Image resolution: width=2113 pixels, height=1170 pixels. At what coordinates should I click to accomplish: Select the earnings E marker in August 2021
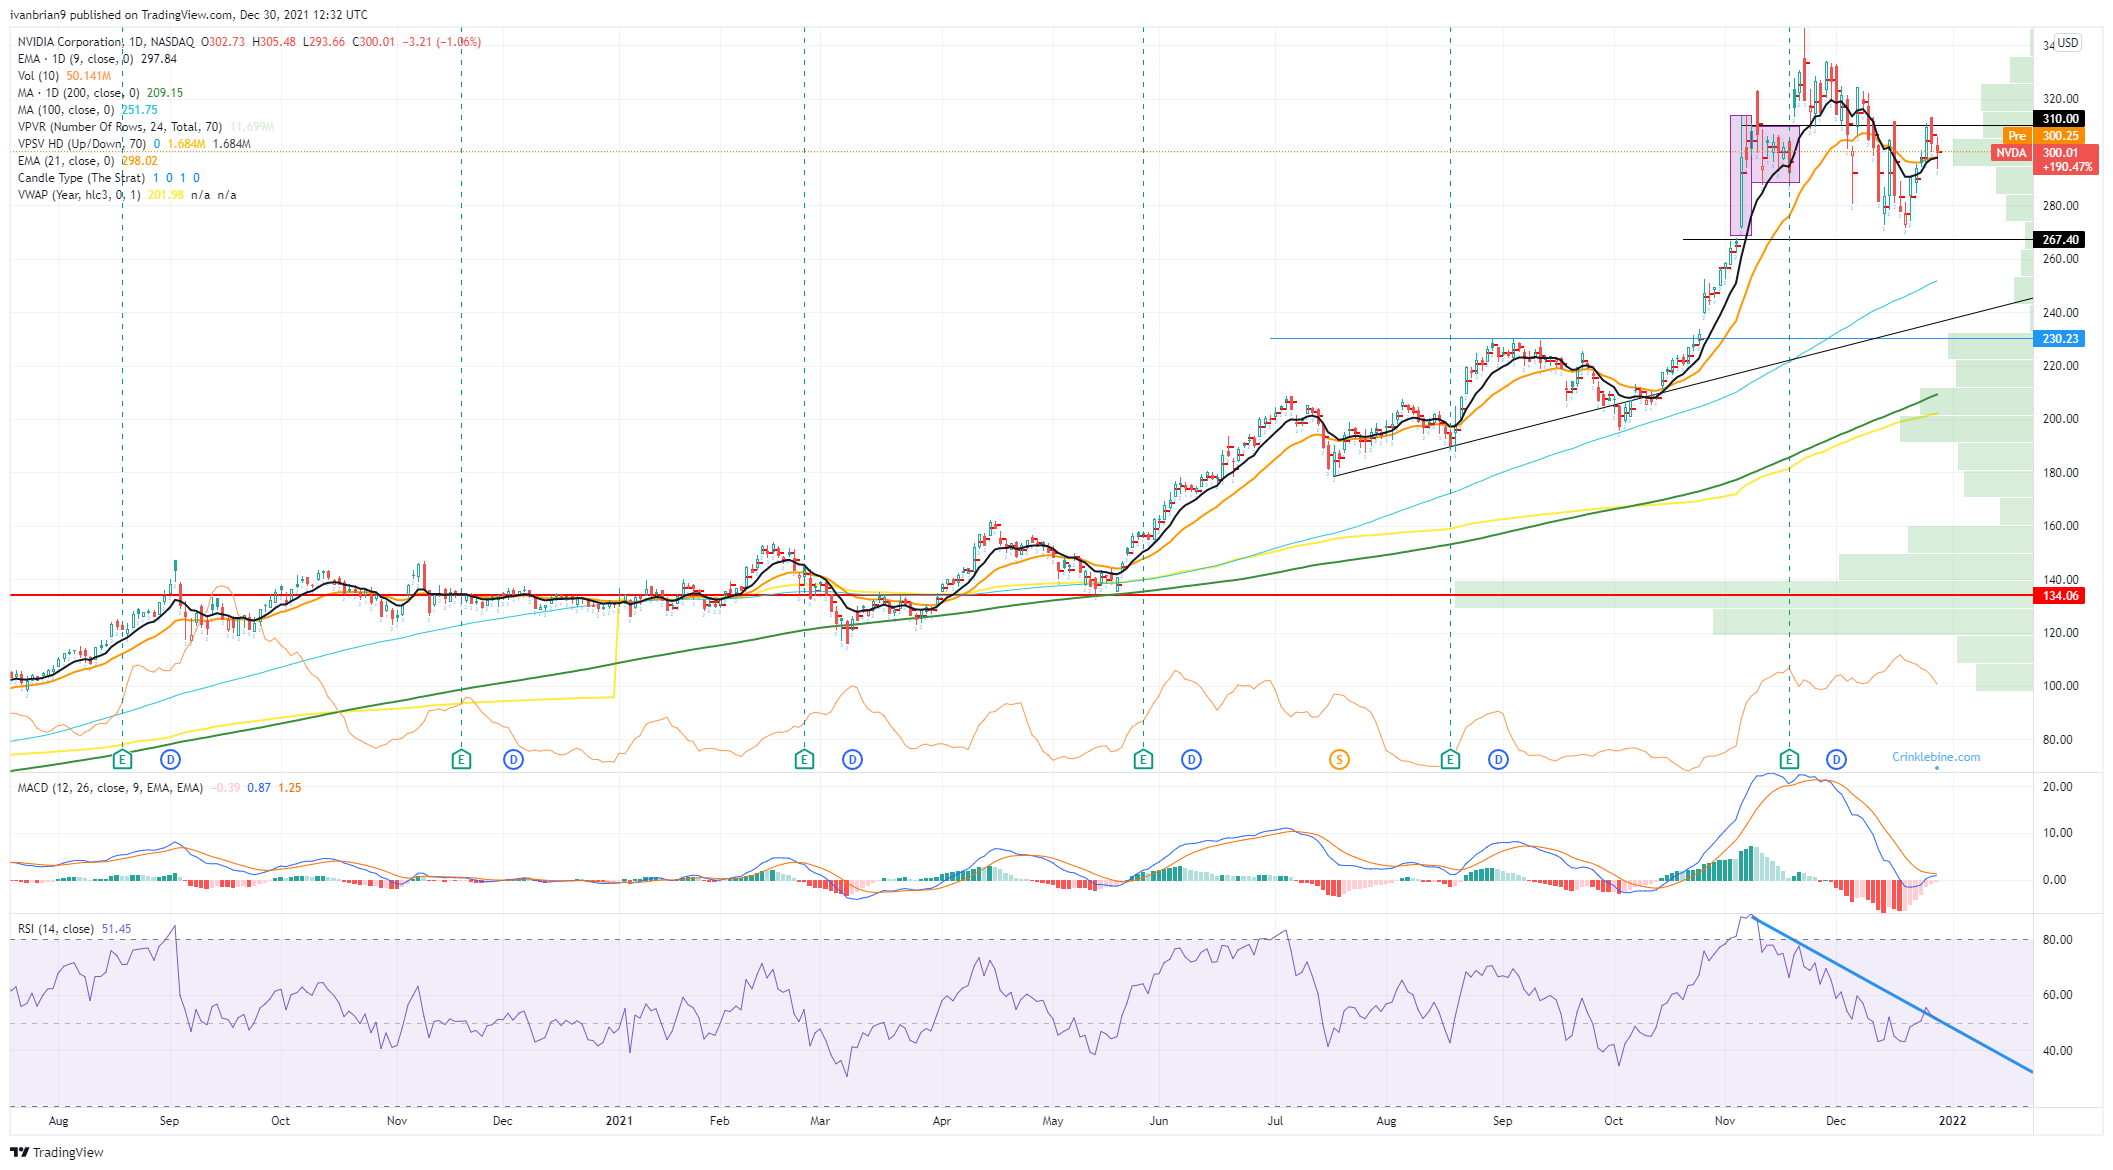1450,760
